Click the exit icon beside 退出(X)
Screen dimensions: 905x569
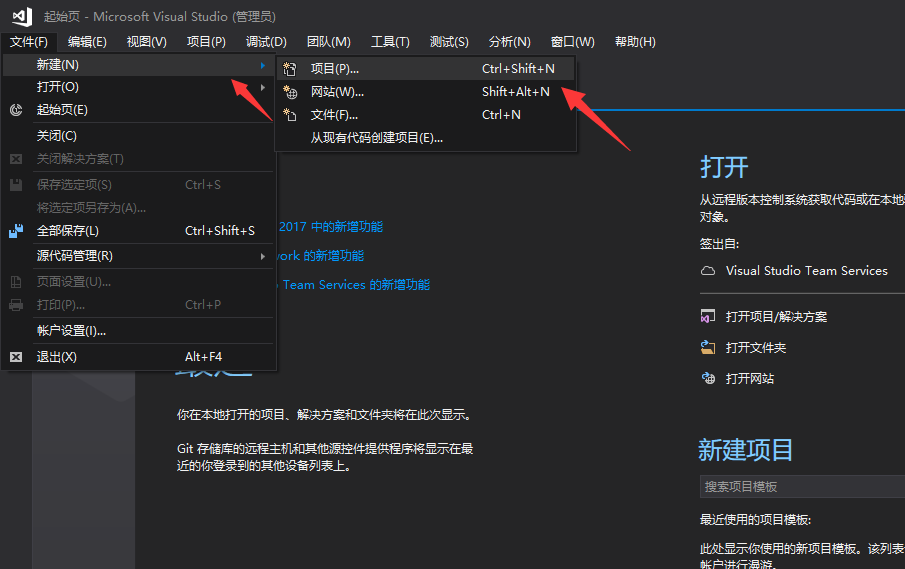pos(16,357)
